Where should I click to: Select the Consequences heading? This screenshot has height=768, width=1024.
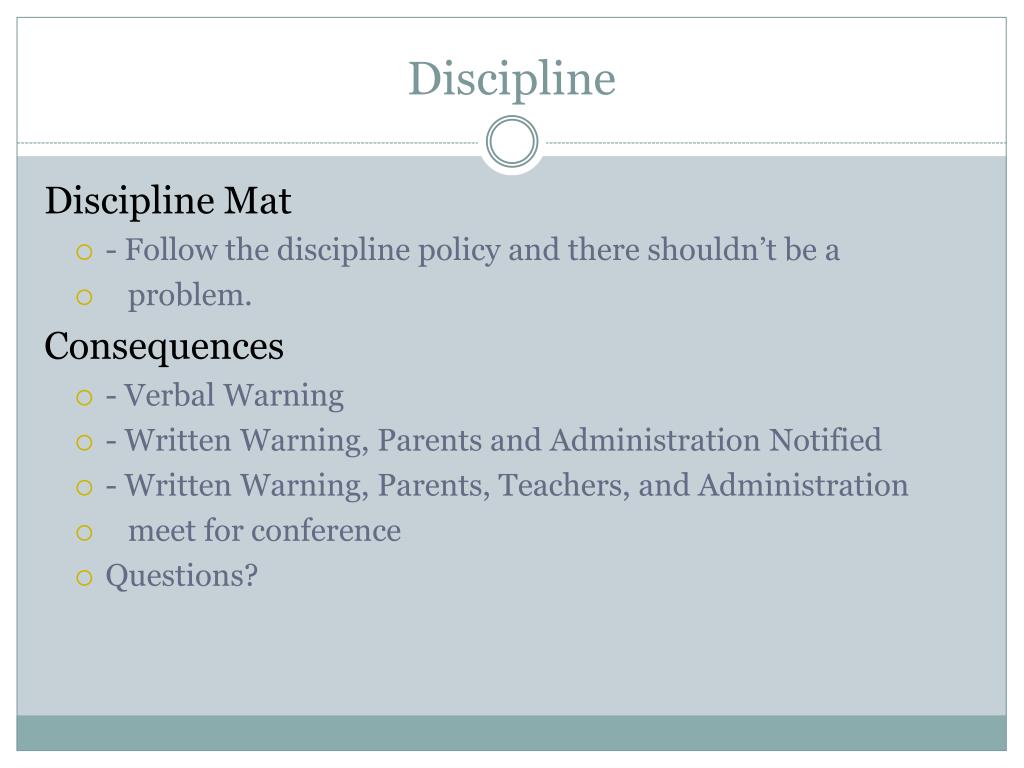click(164, 346)
